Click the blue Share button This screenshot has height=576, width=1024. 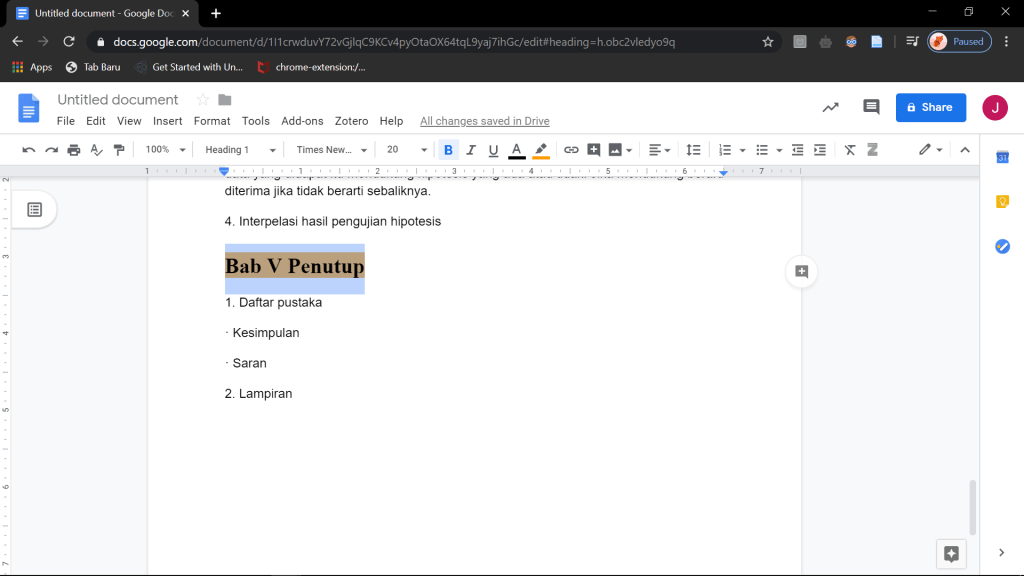(x=930, y=107)
